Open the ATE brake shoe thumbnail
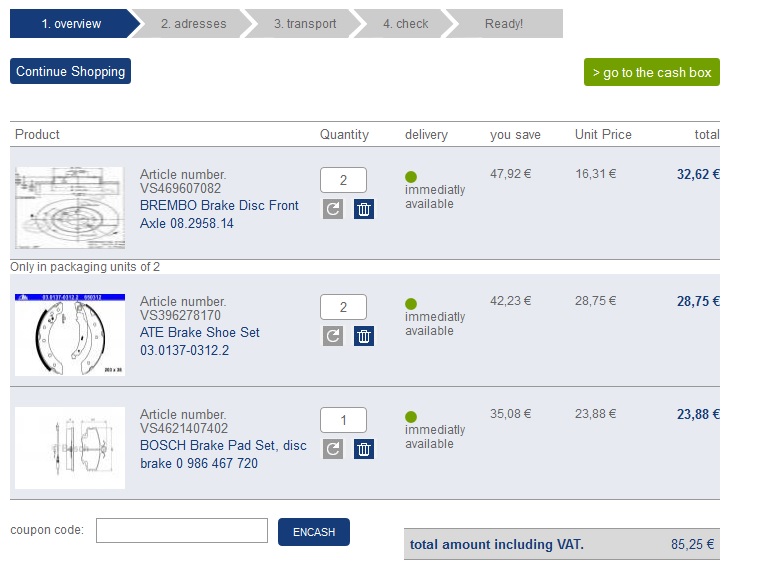The height and width of the screenshot is (573, 777). (x=70, y=335)
